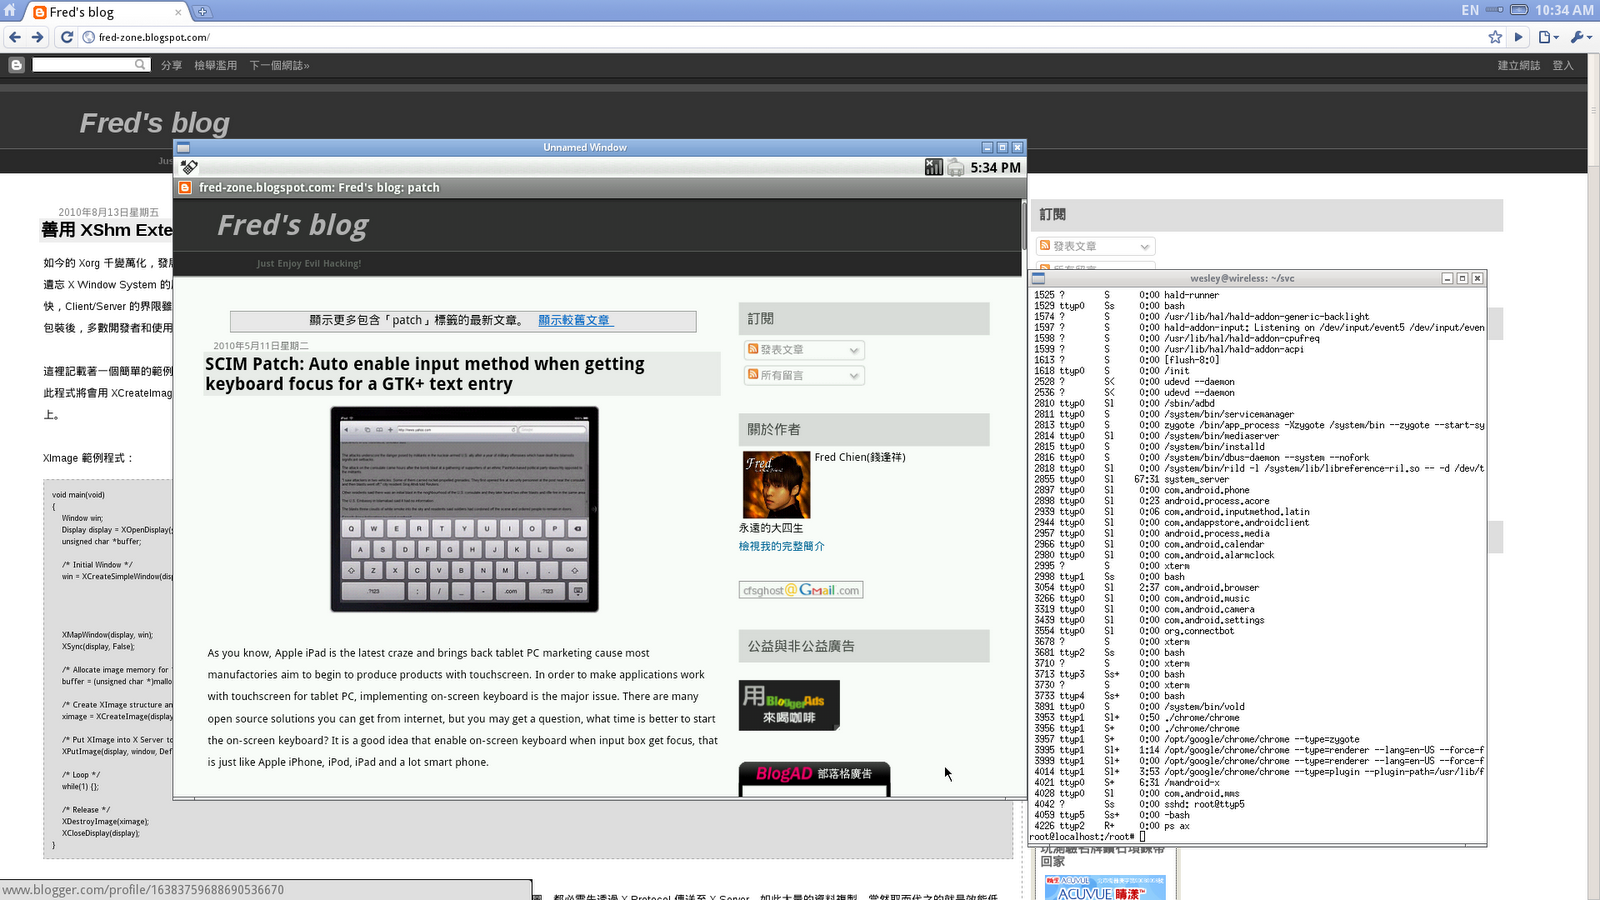1600x900 pixels.
Task: Toggle the EN language indicator
Action: pyautogui.click(x=1471, y=9)
